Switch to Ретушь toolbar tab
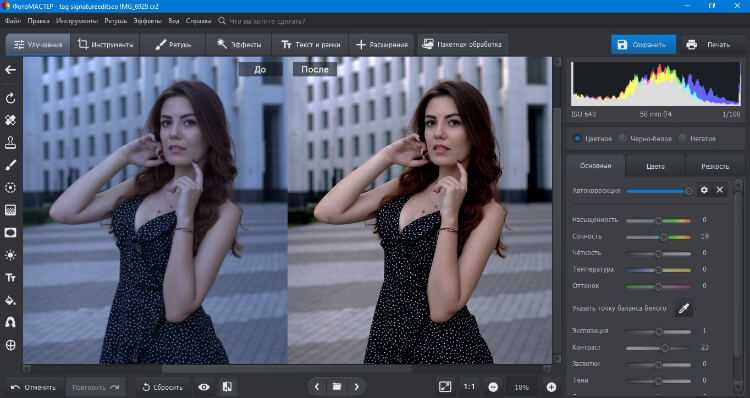This screenshot has width=750, height=398. click(173, 44)
